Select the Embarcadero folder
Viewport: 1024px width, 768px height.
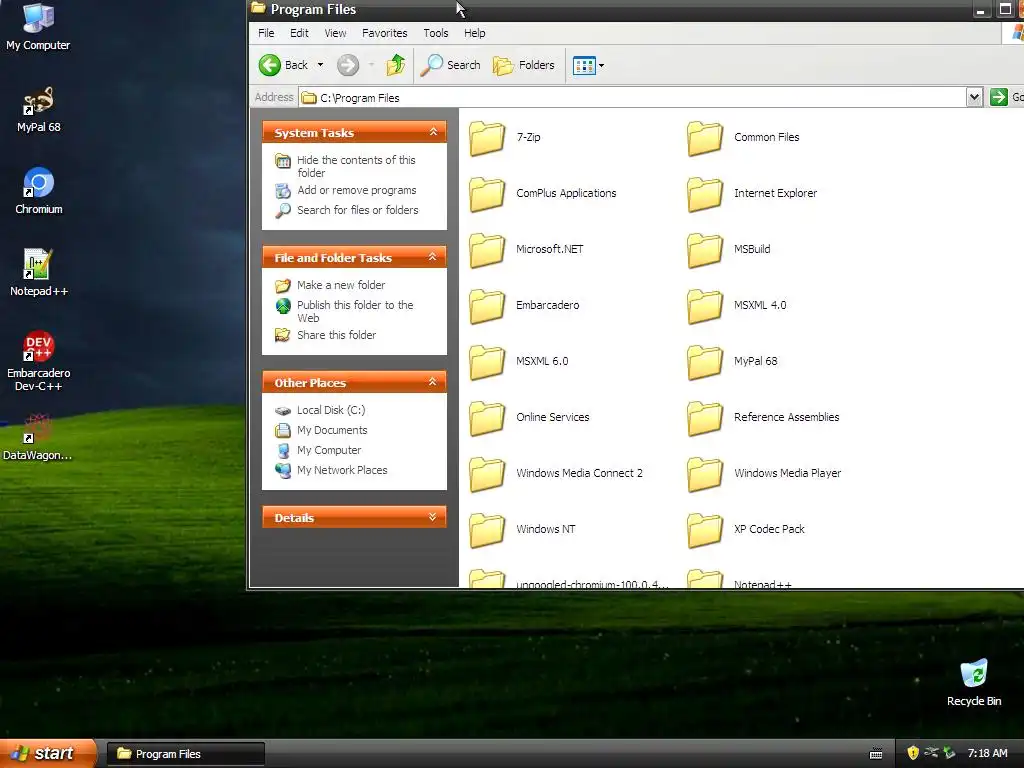pyautogui.click(x=524, y=306)
